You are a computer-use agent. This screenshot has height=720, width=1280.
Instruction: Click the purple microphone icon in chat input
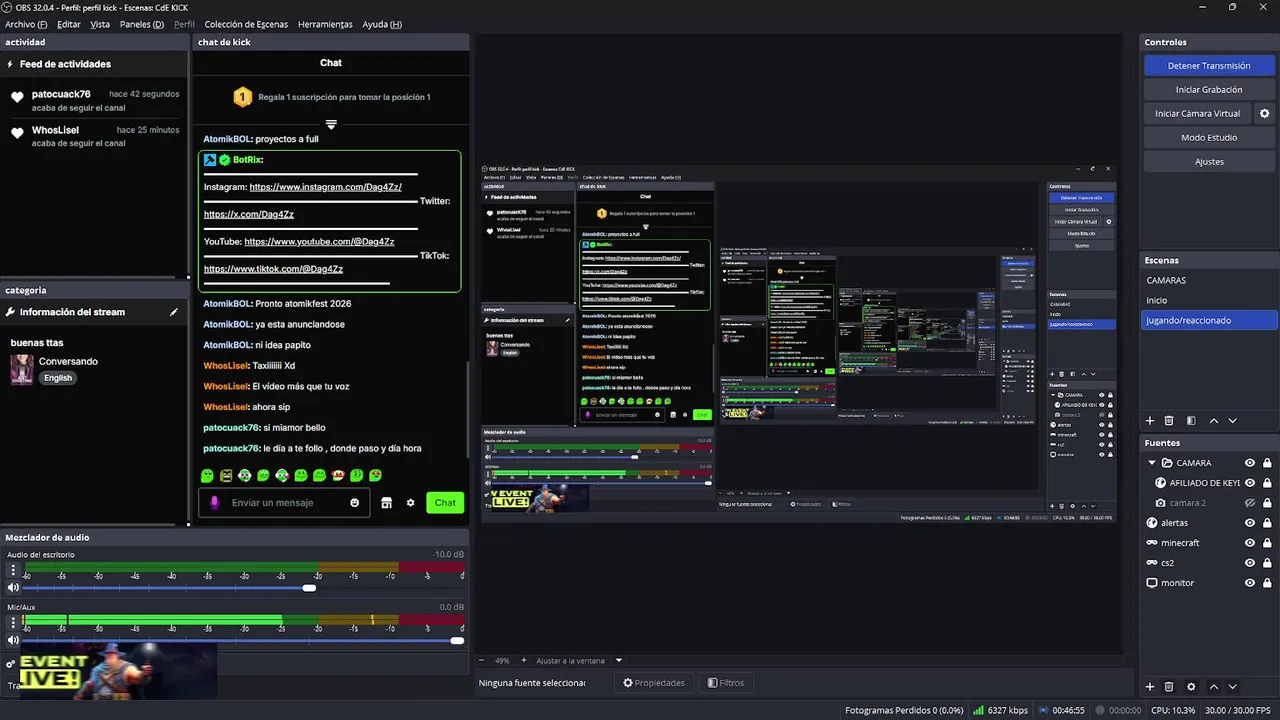click(214, 503)
